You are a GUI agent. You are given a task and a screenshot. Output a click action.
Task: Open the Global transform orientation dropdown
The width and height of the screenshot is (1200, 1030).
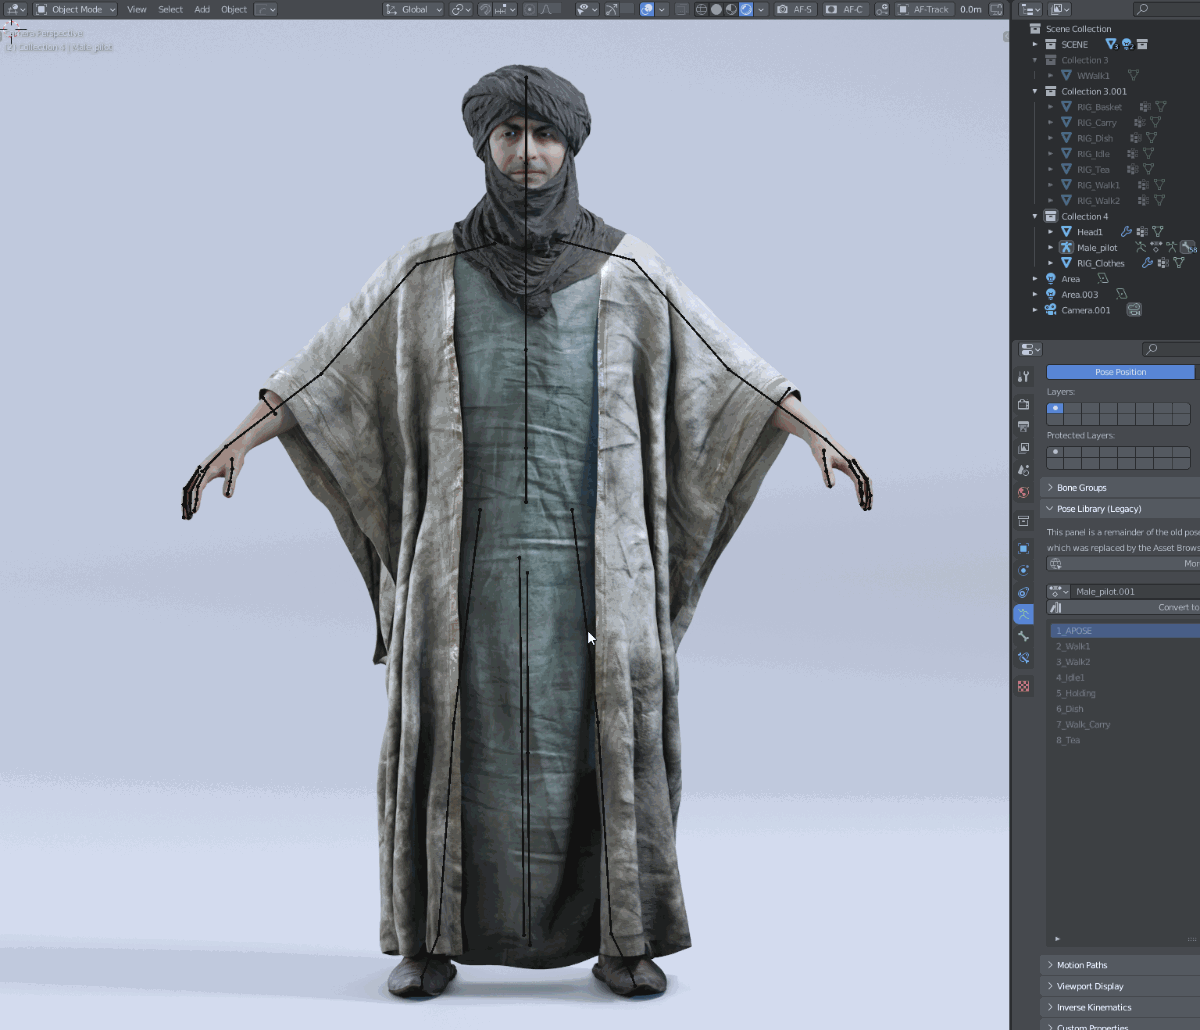click(414, 9)
